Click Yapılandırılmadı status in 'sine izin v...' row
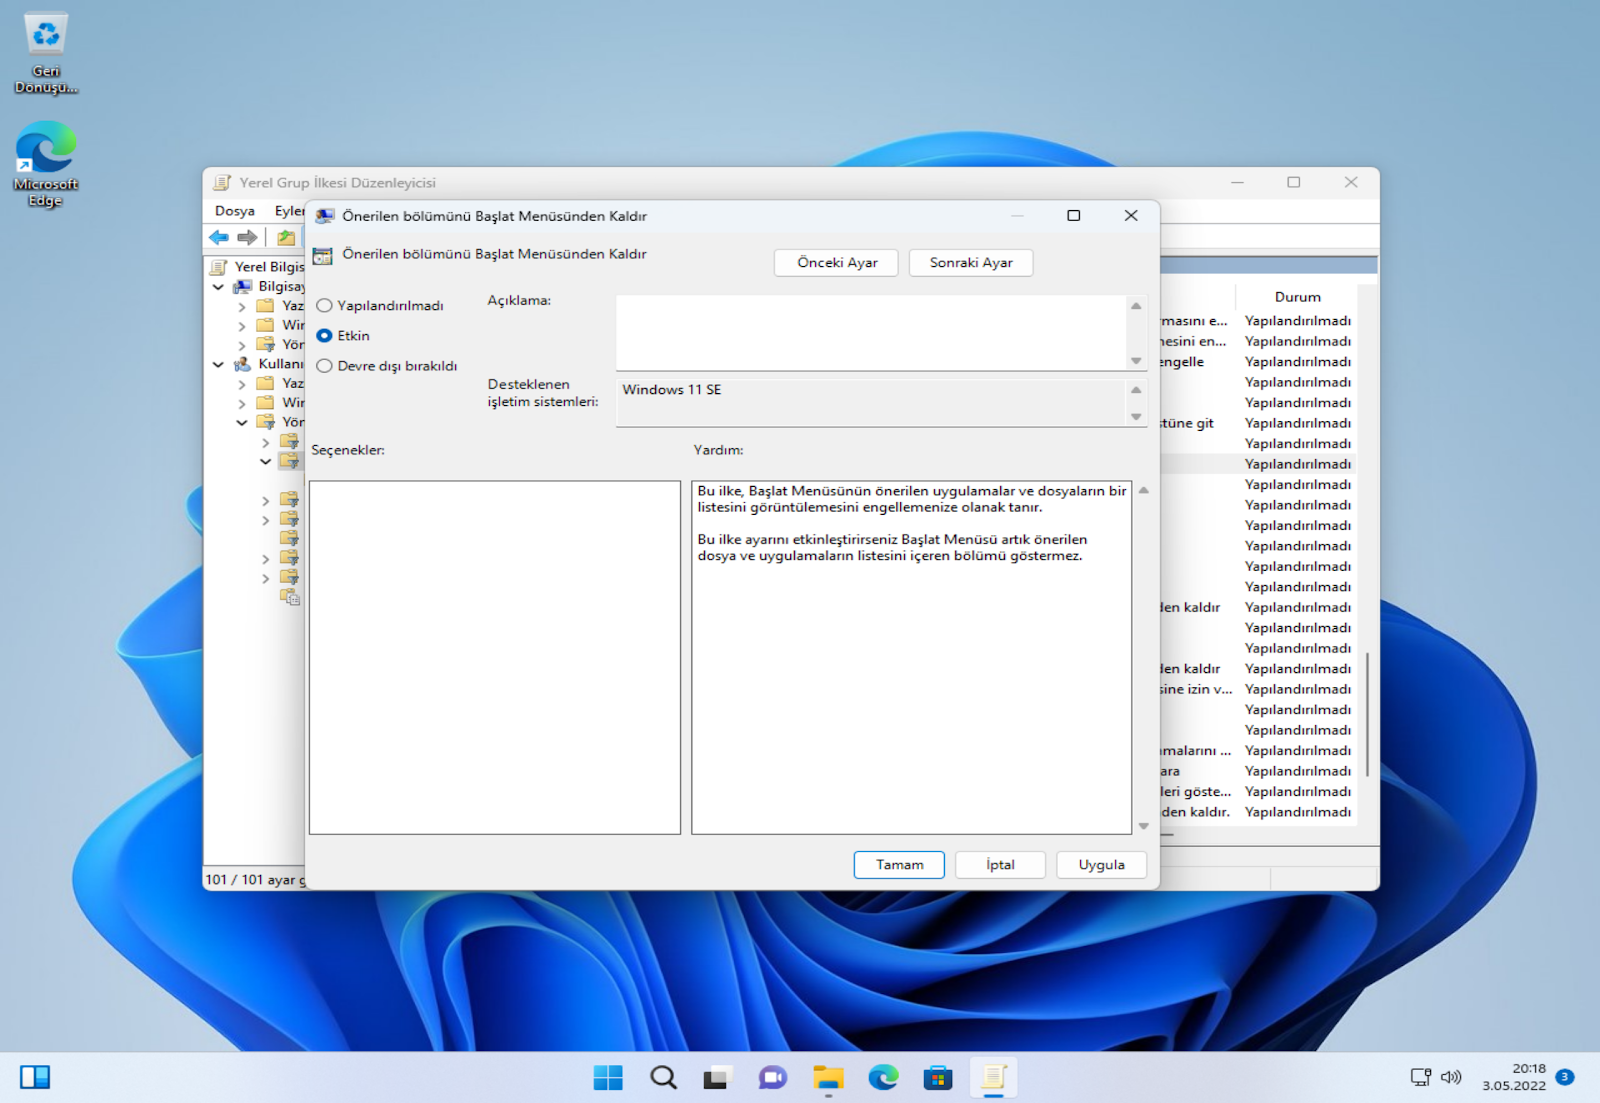1600x1103 pixels. pos(1297,689)
